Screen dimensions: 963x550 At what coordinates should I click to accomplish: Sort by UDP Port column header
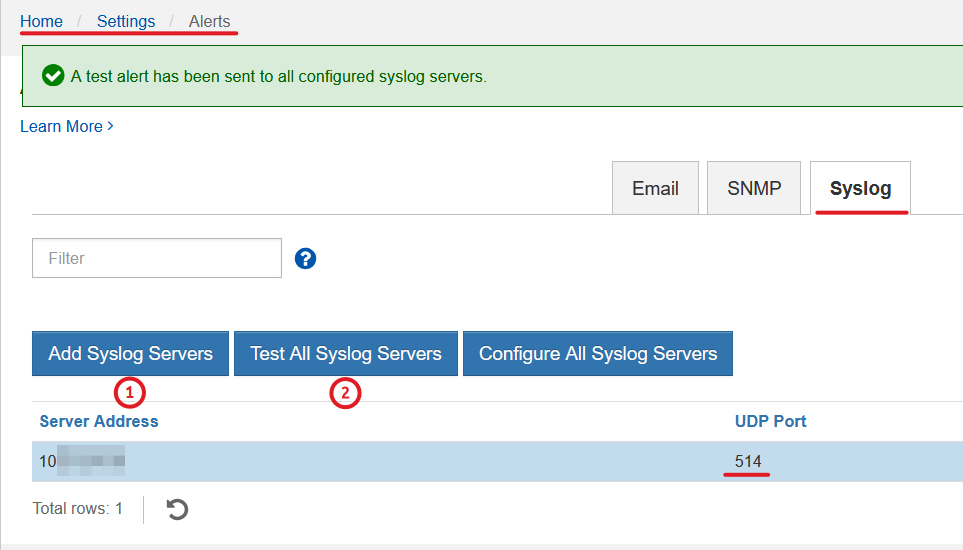(770, 421)
